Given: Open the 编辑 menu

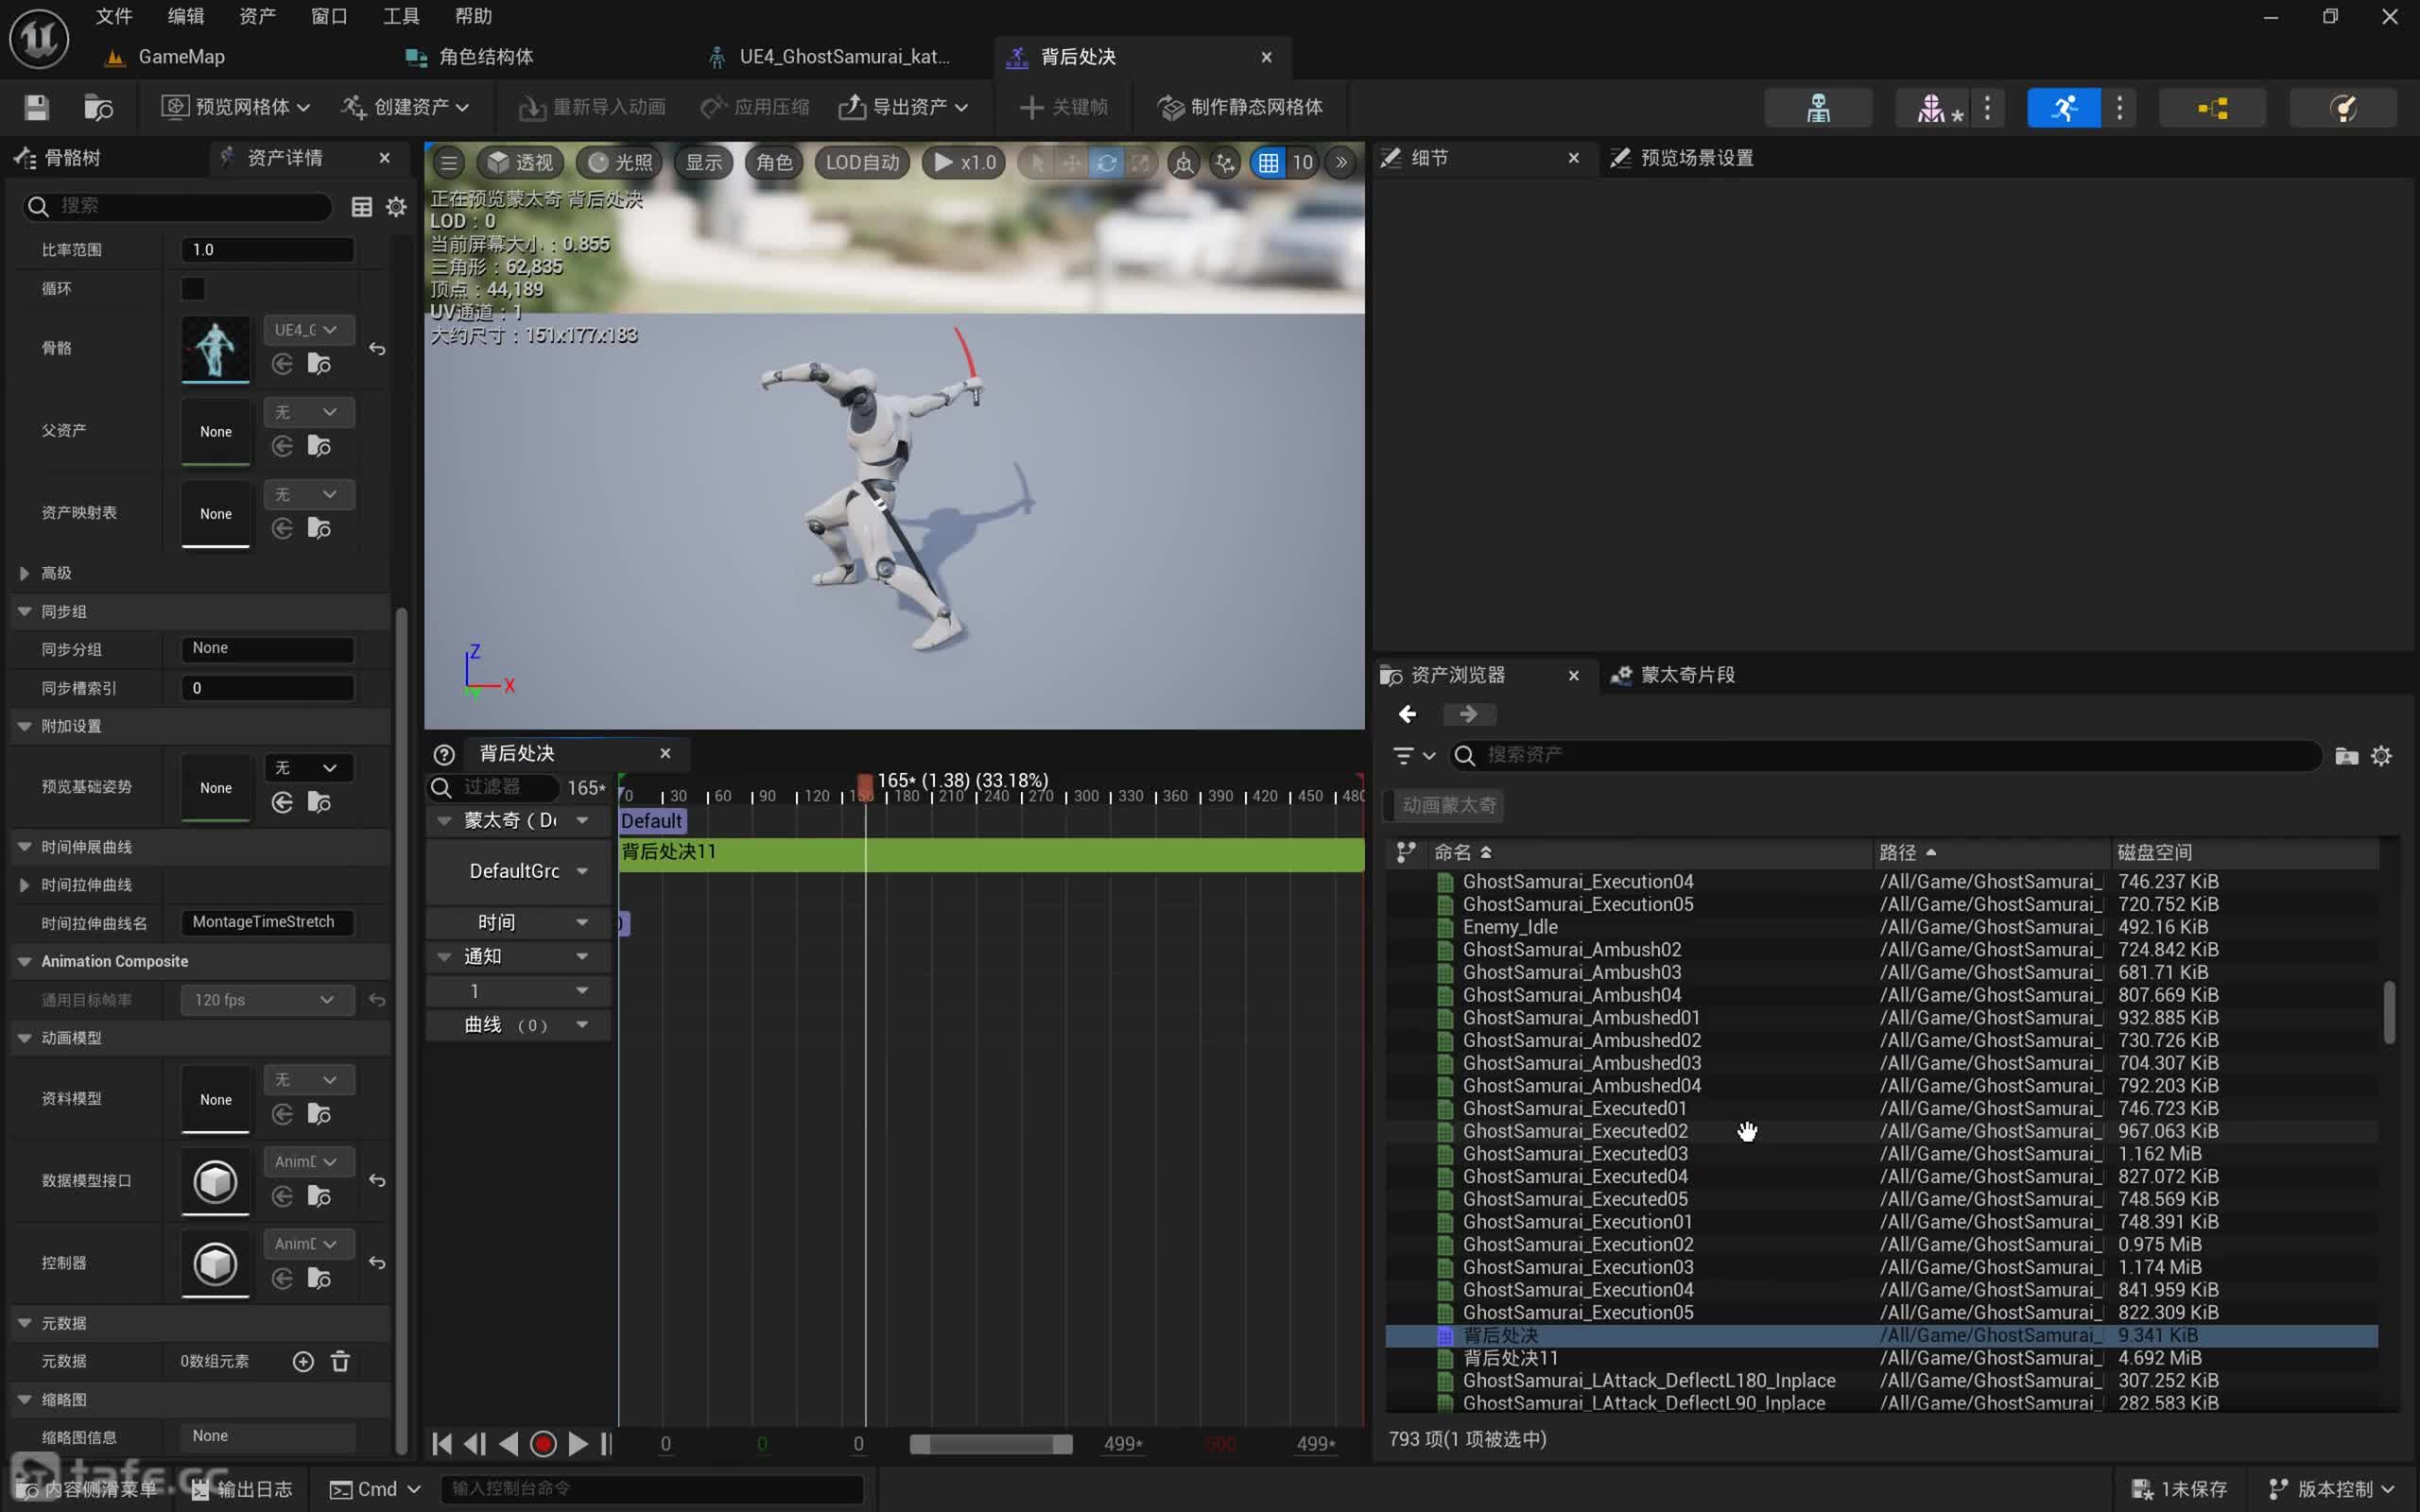Looking at the screenshot, I should point(185,16).
